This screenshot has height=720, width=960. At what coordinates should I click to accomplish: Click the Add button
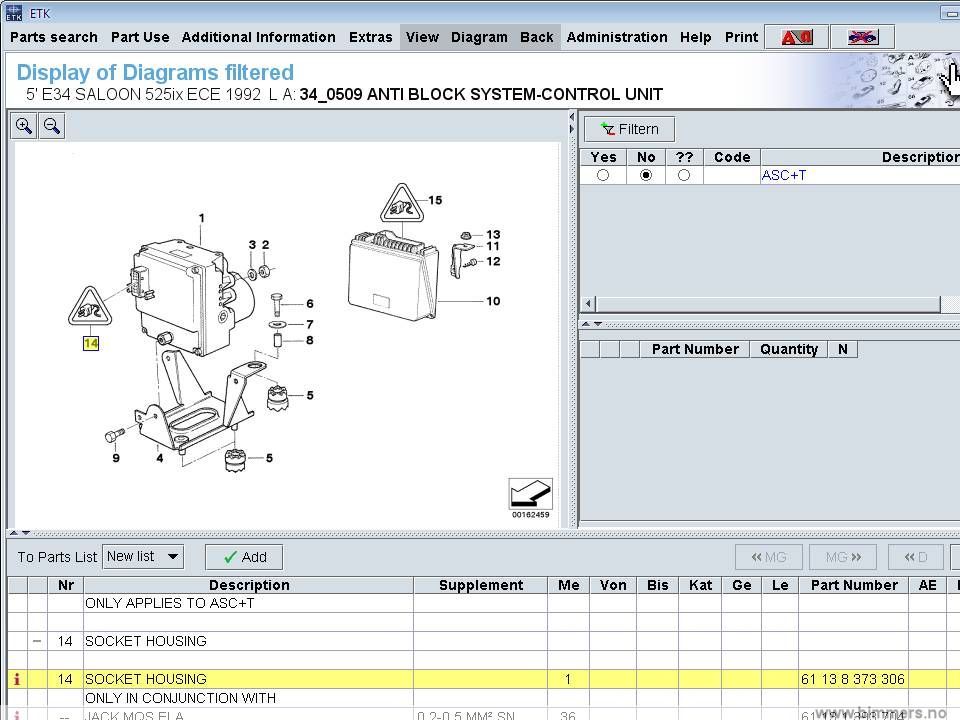tap(244, 557)
